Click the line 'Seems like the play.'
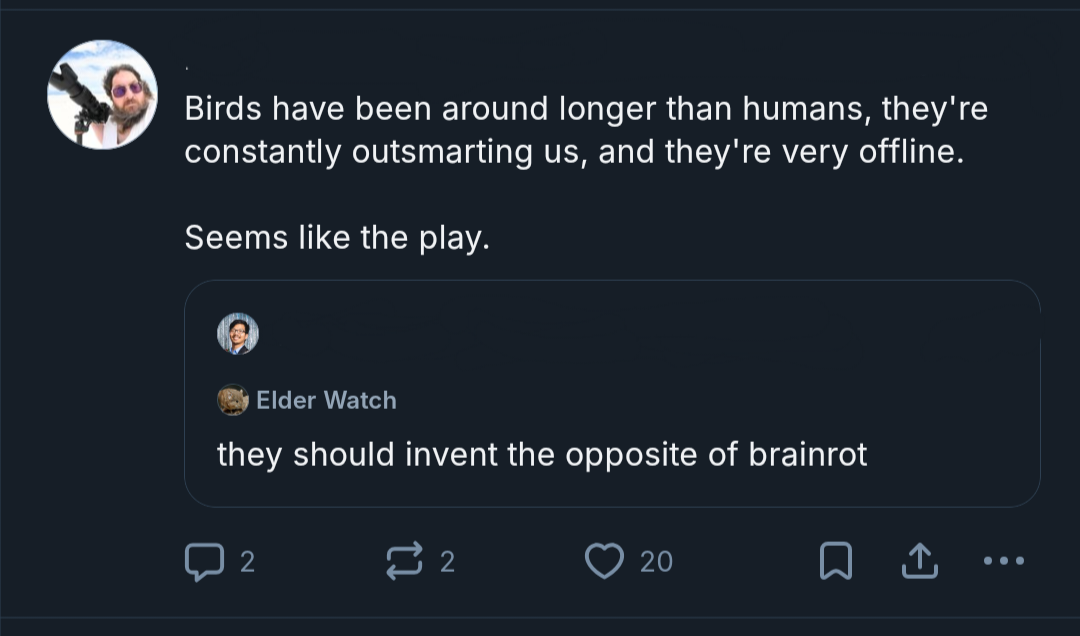This screenshot has width=1080, height=636. (337, 238)
